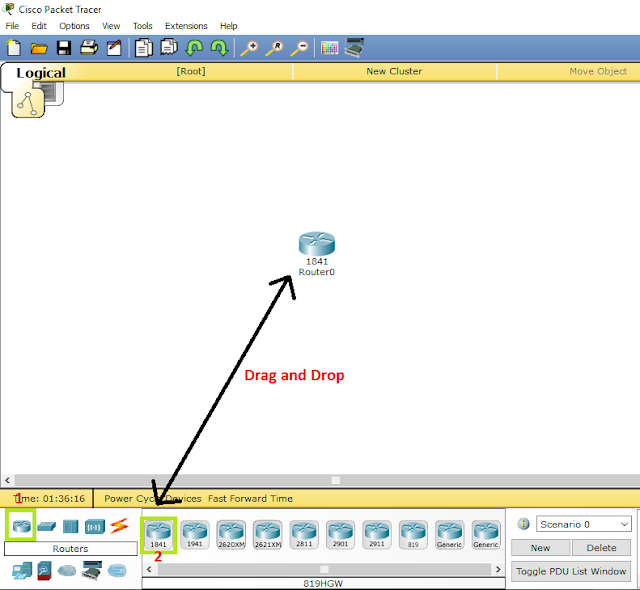Switch to the Logical workspace tab

coord(41,73)
